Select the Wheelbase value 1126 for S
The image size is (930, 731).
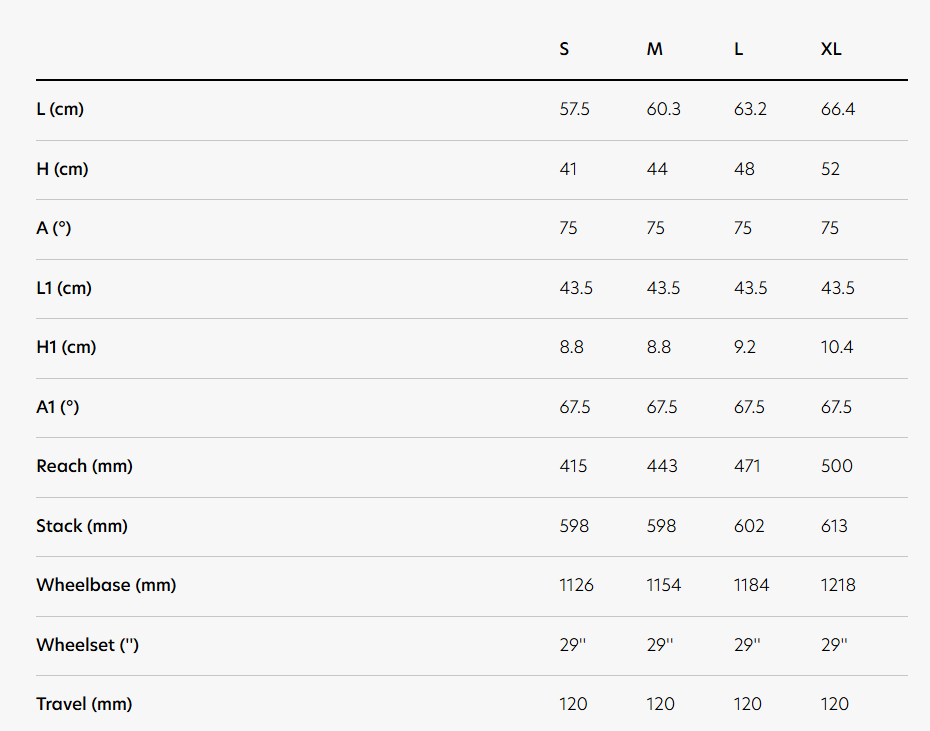tap(576, 585)
